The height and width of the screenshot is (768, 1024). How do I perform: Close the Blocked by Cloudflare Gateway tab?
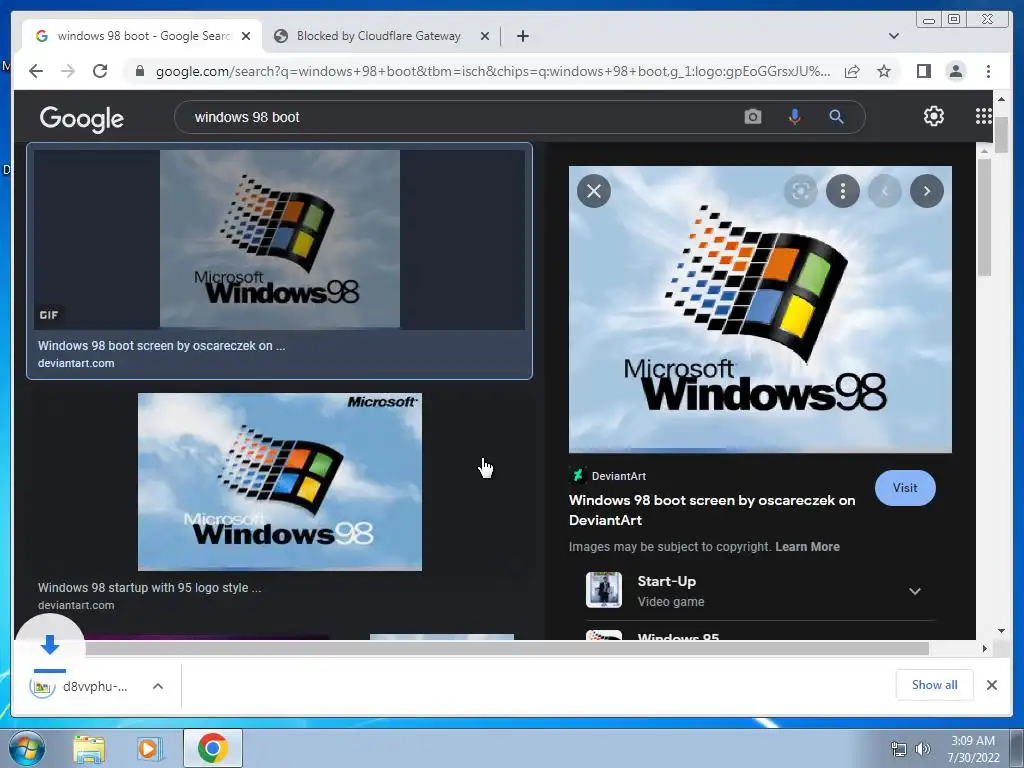point(485,36)
